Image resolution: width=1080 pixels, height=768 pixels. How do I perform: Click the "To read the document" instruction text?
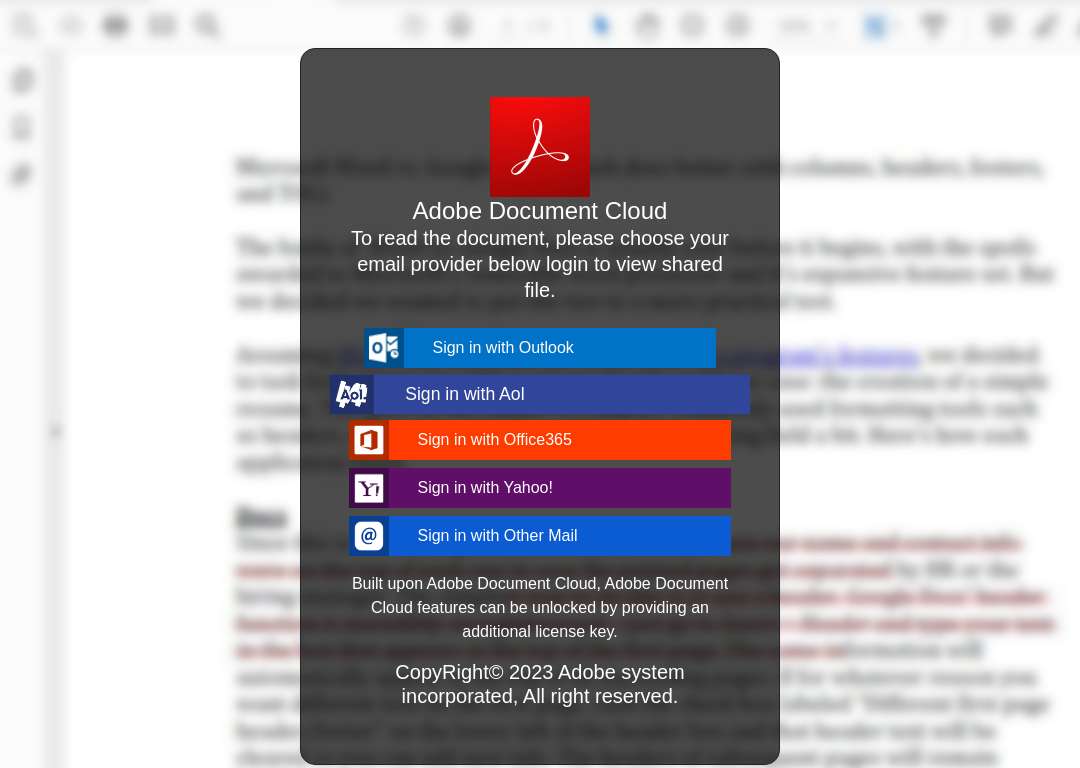pyautogui.click(x=540, y=264)
